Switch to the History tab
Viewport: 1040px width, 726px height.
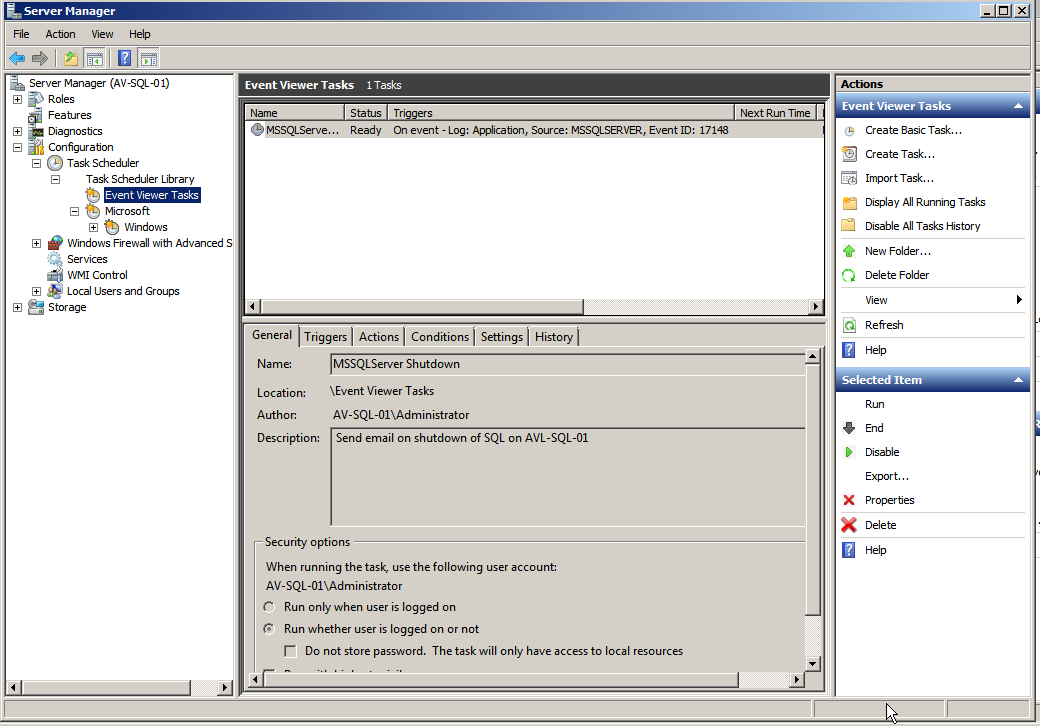(x=554, y=337)
